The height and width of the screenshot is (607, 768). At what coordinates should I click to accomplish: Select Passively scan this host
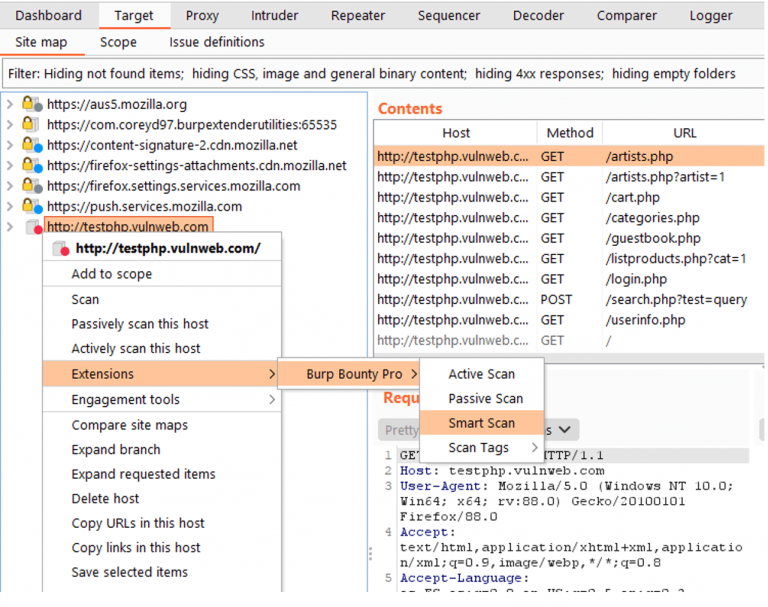pos(162,324)
